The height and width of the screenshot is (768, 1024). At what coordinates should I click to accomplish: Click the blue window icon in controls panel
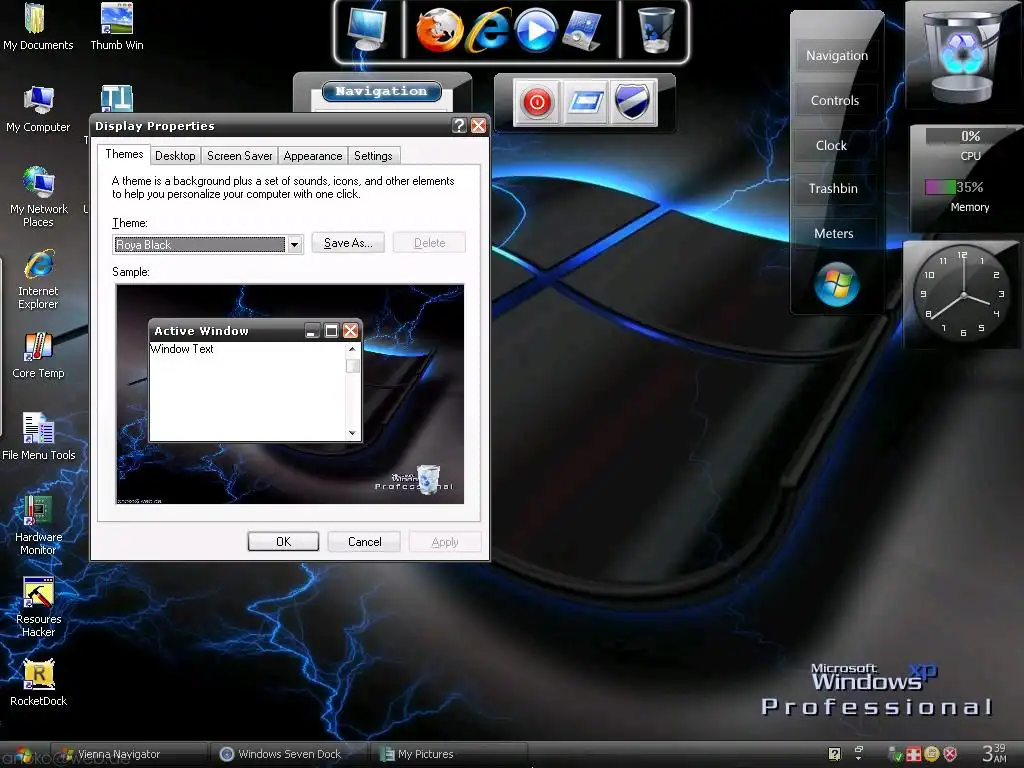pyautogui.click(x=585, y=103)
